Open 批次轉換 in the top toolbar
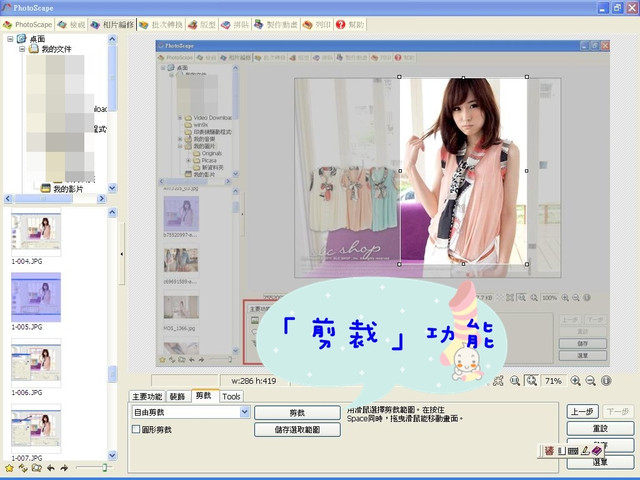This screenshot has width=640, height=480. (x=161, y=25)
